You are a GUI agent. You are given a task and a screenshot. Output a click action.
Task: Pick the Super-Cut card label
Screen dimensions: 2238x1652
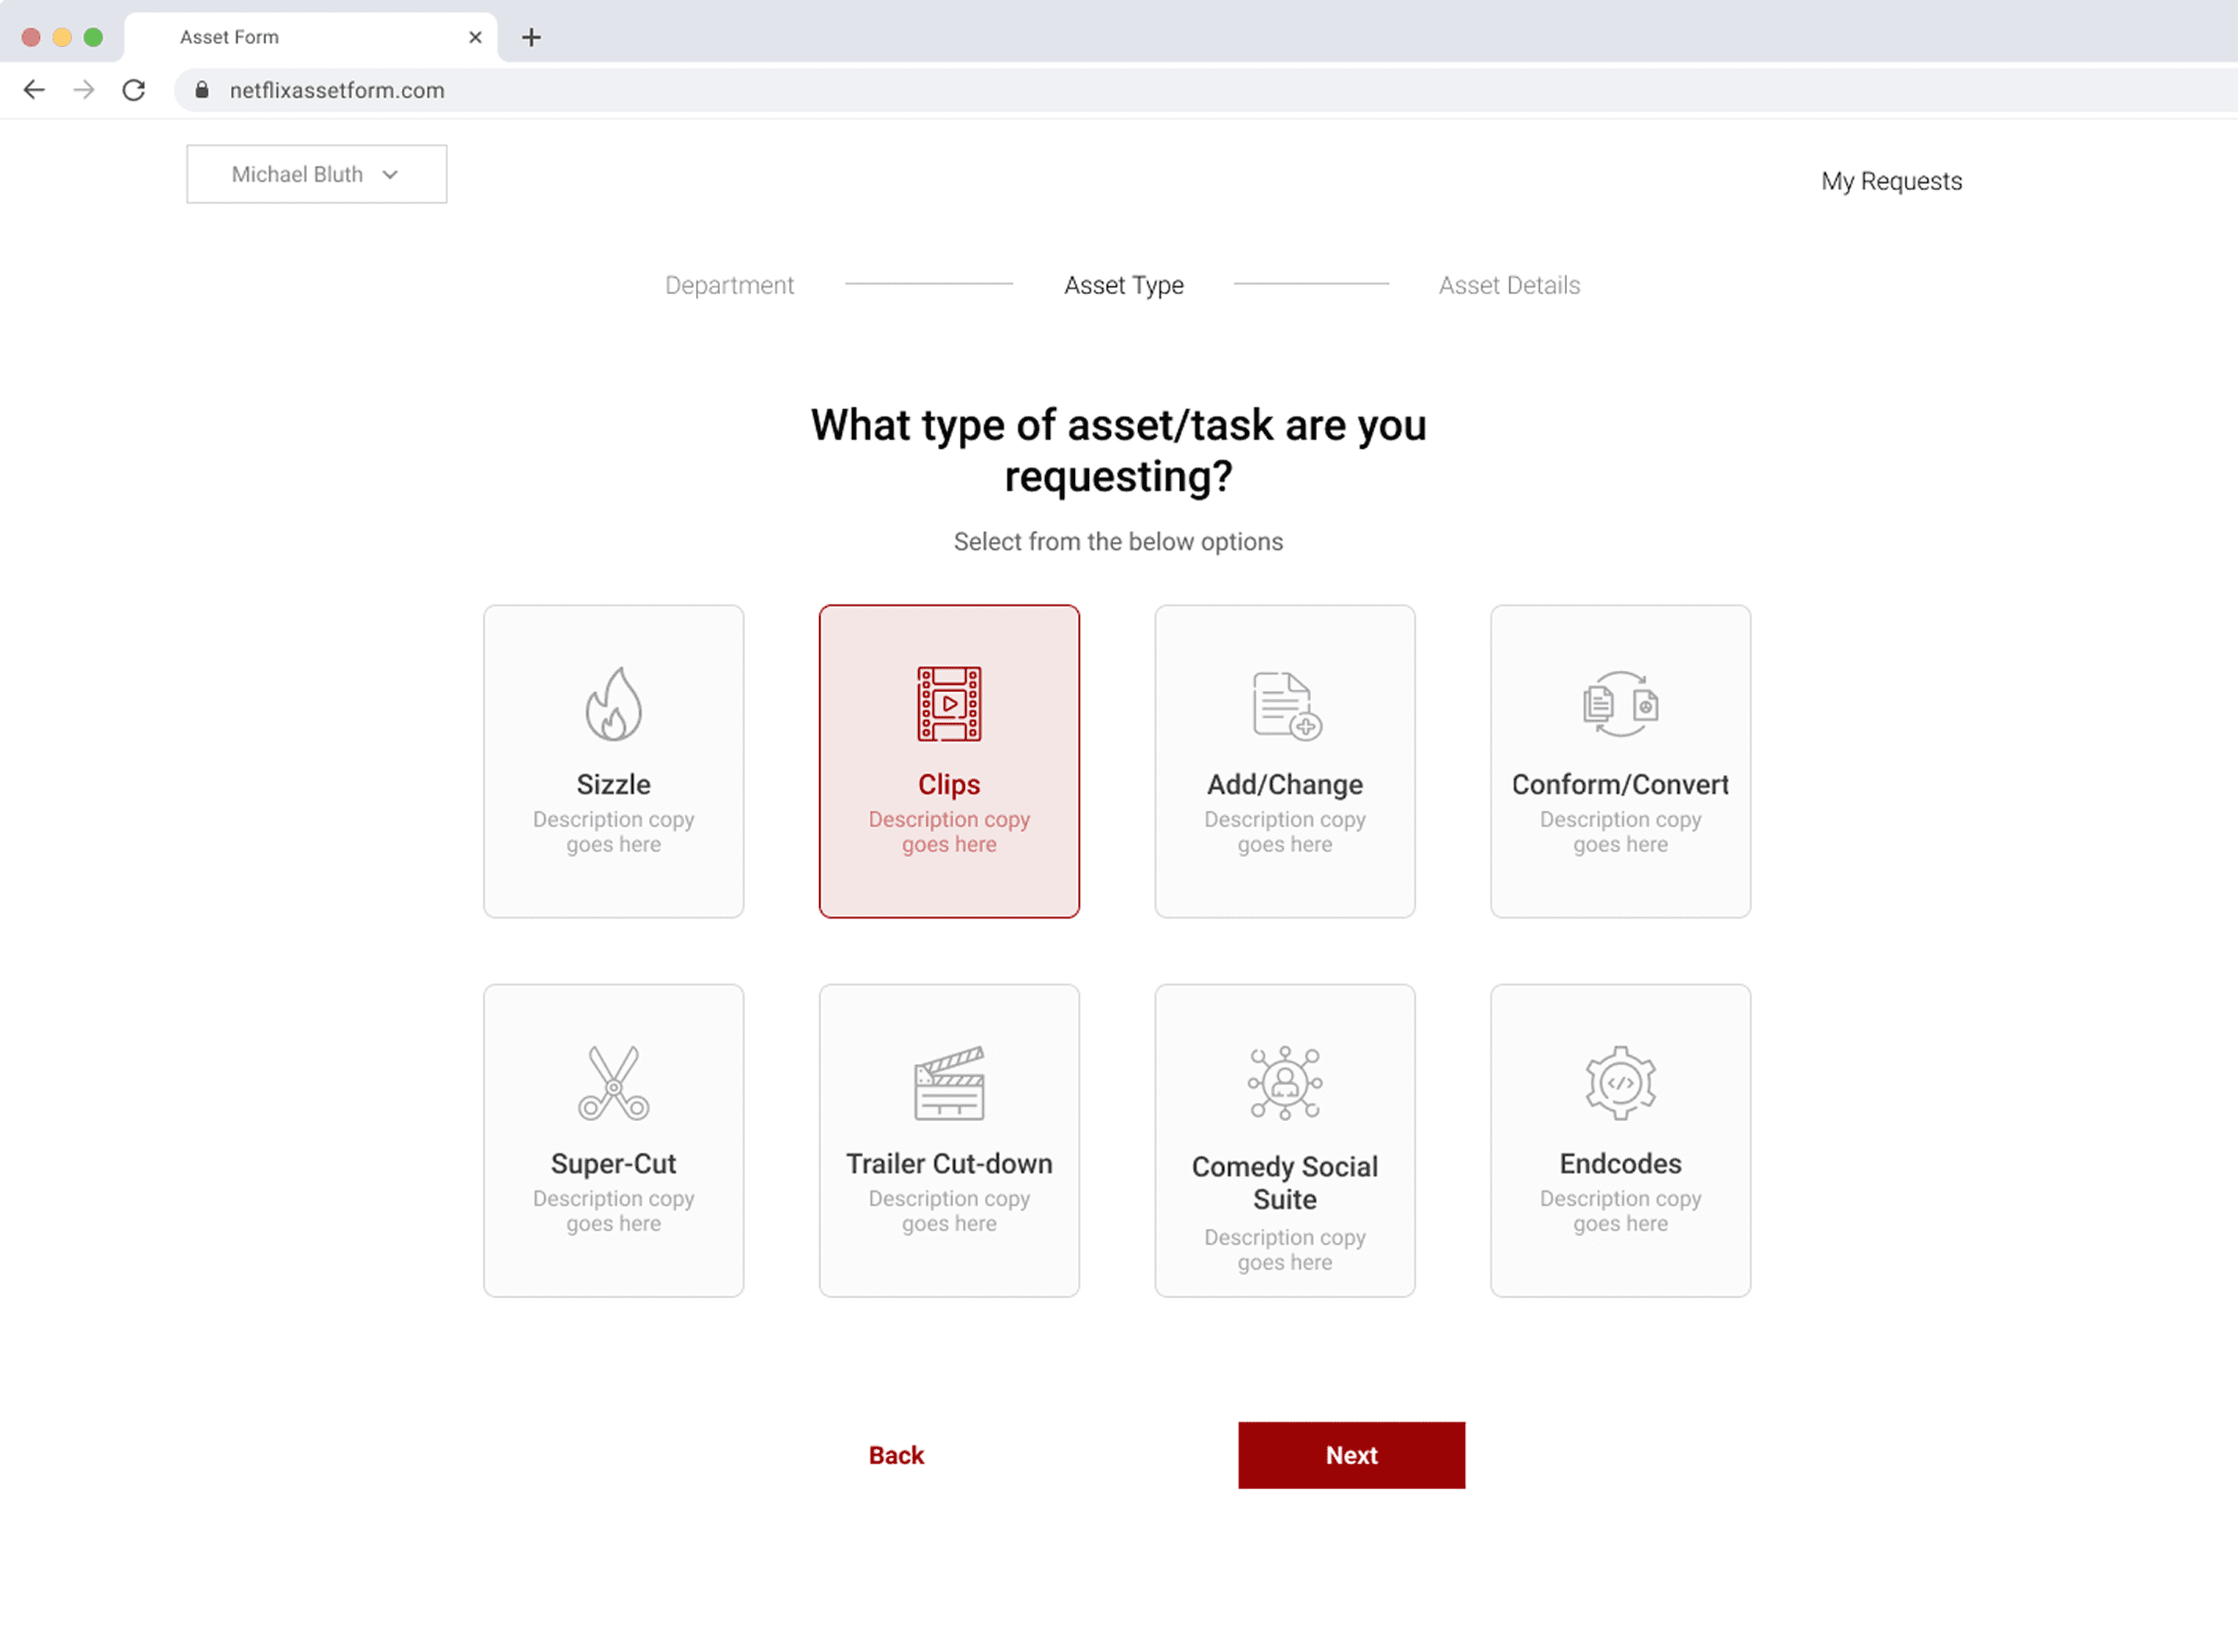point(613,1164)
